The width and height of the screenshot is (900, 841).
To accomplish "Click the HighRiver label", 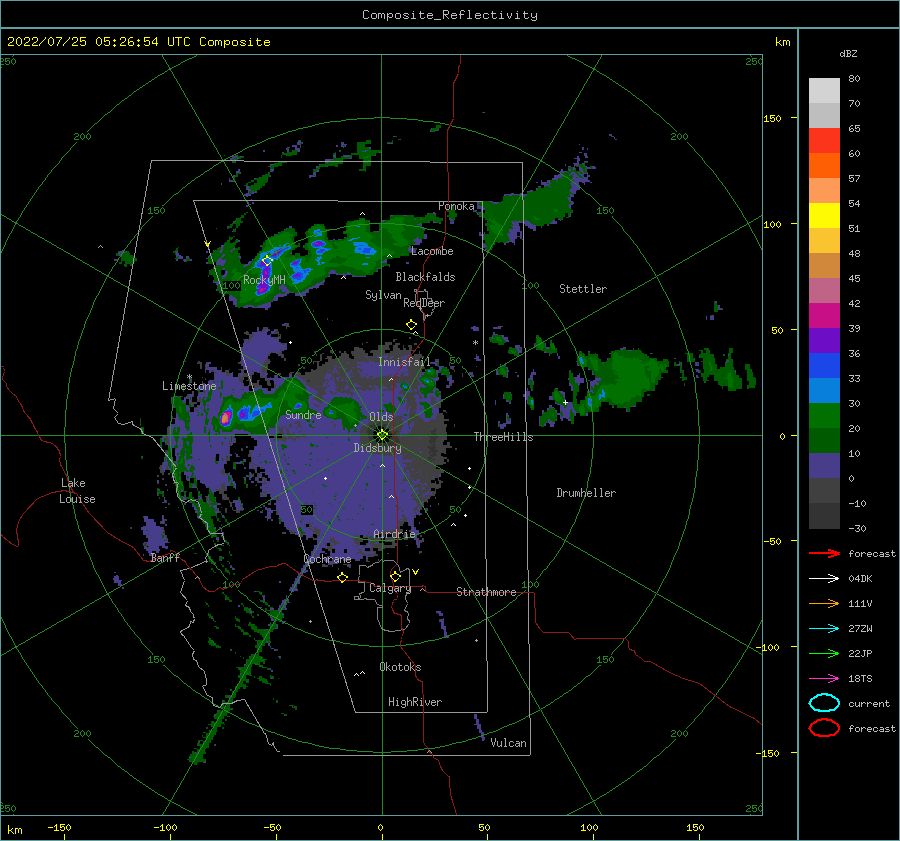I will click(x=415, y=702).
